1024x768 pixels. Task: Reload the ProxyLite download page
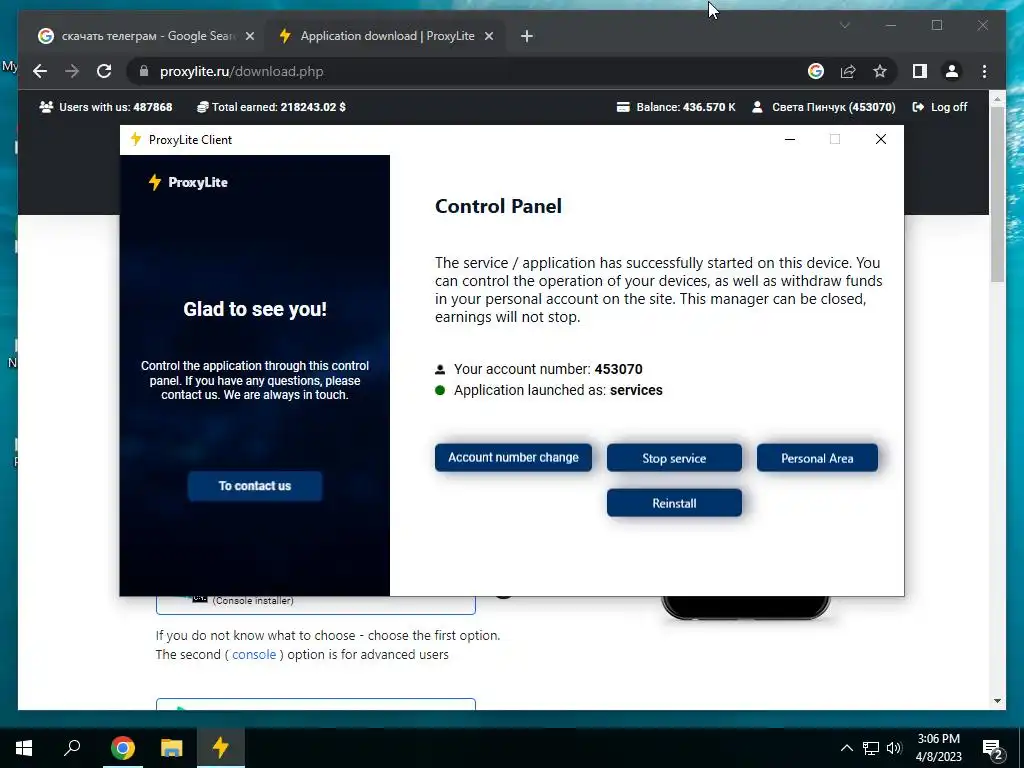[x=104, y=71]
